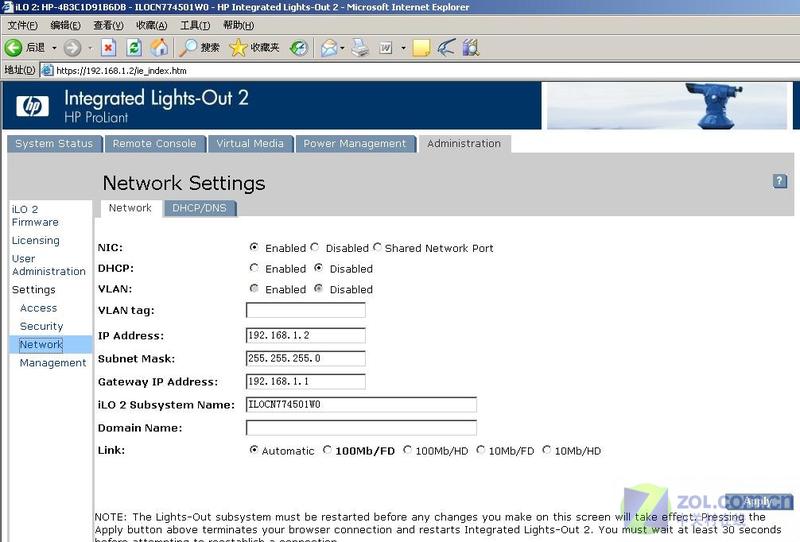Screen dimensions: 800x542
Task: Set NIC to Disabled
Action: pos(314,248)
